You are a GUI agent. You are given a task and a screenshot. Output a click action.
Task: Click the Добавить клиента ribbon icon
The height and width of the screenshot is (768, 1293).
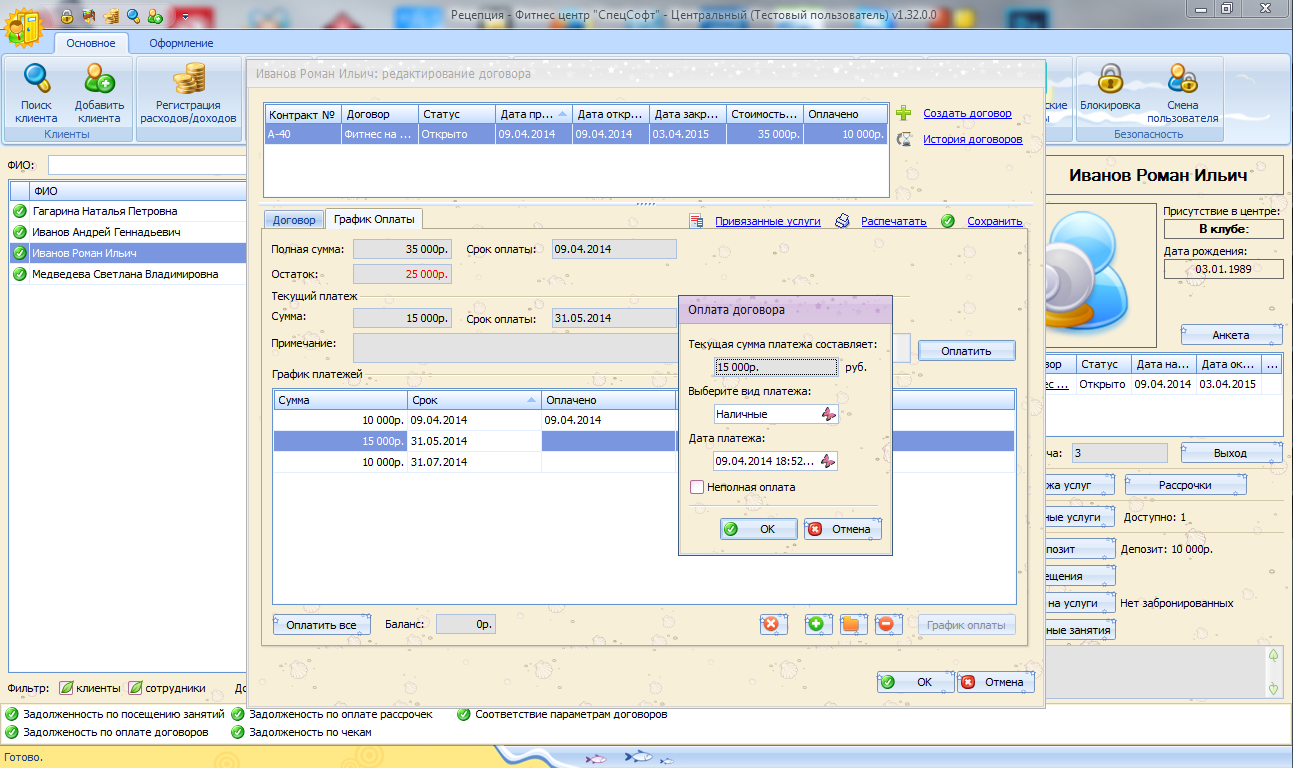(x=99, y=79)
